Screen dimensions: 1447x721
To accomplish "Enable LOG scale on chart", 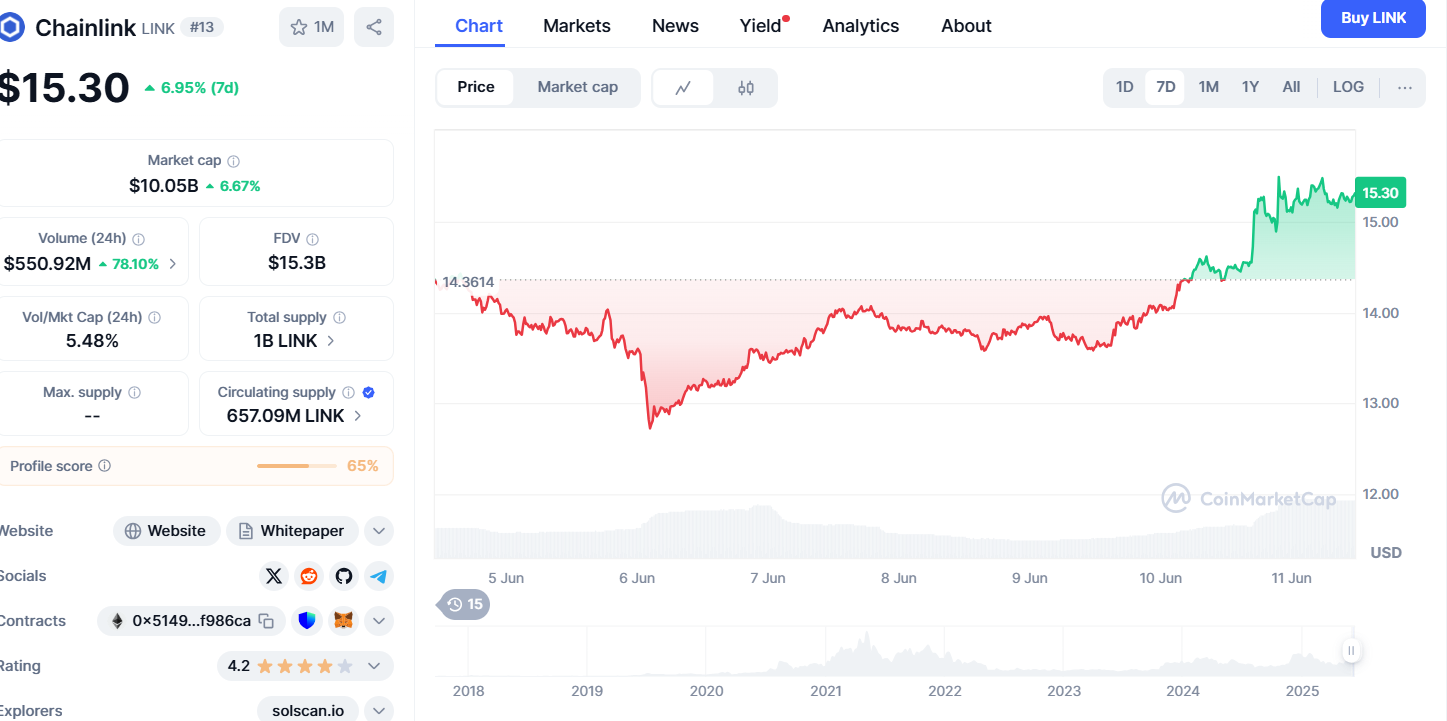I will 1348,87.
